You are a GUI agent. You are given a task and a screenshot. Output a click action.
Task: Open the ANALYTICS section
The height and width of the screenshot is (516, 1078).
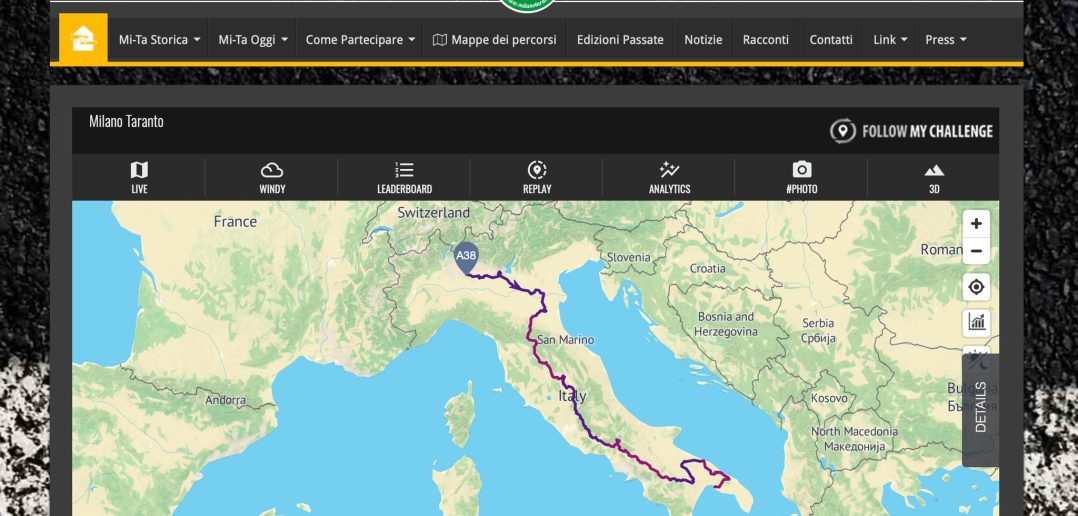point(669,177)
